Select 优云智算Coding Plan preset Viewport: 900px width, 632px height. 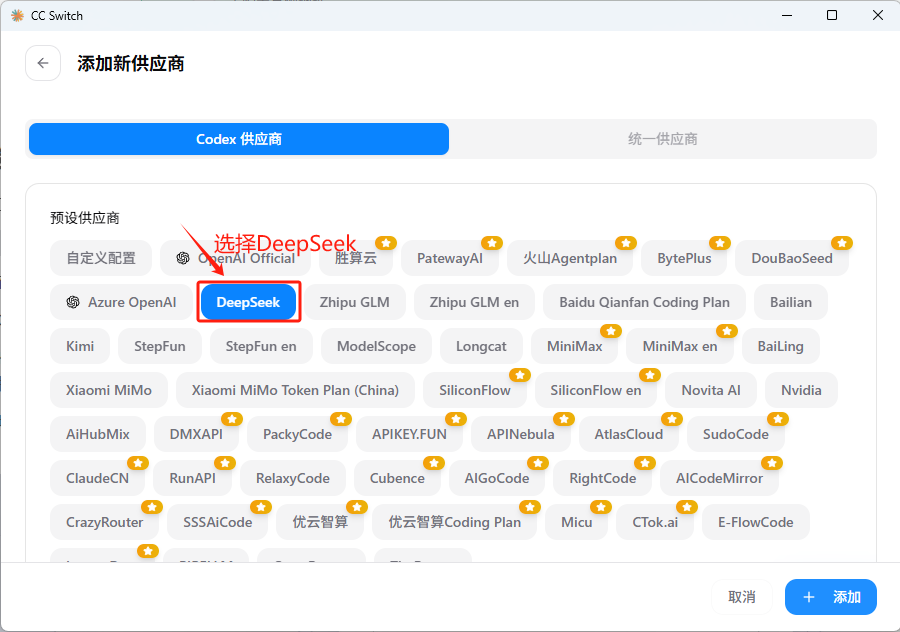[455, 522]
